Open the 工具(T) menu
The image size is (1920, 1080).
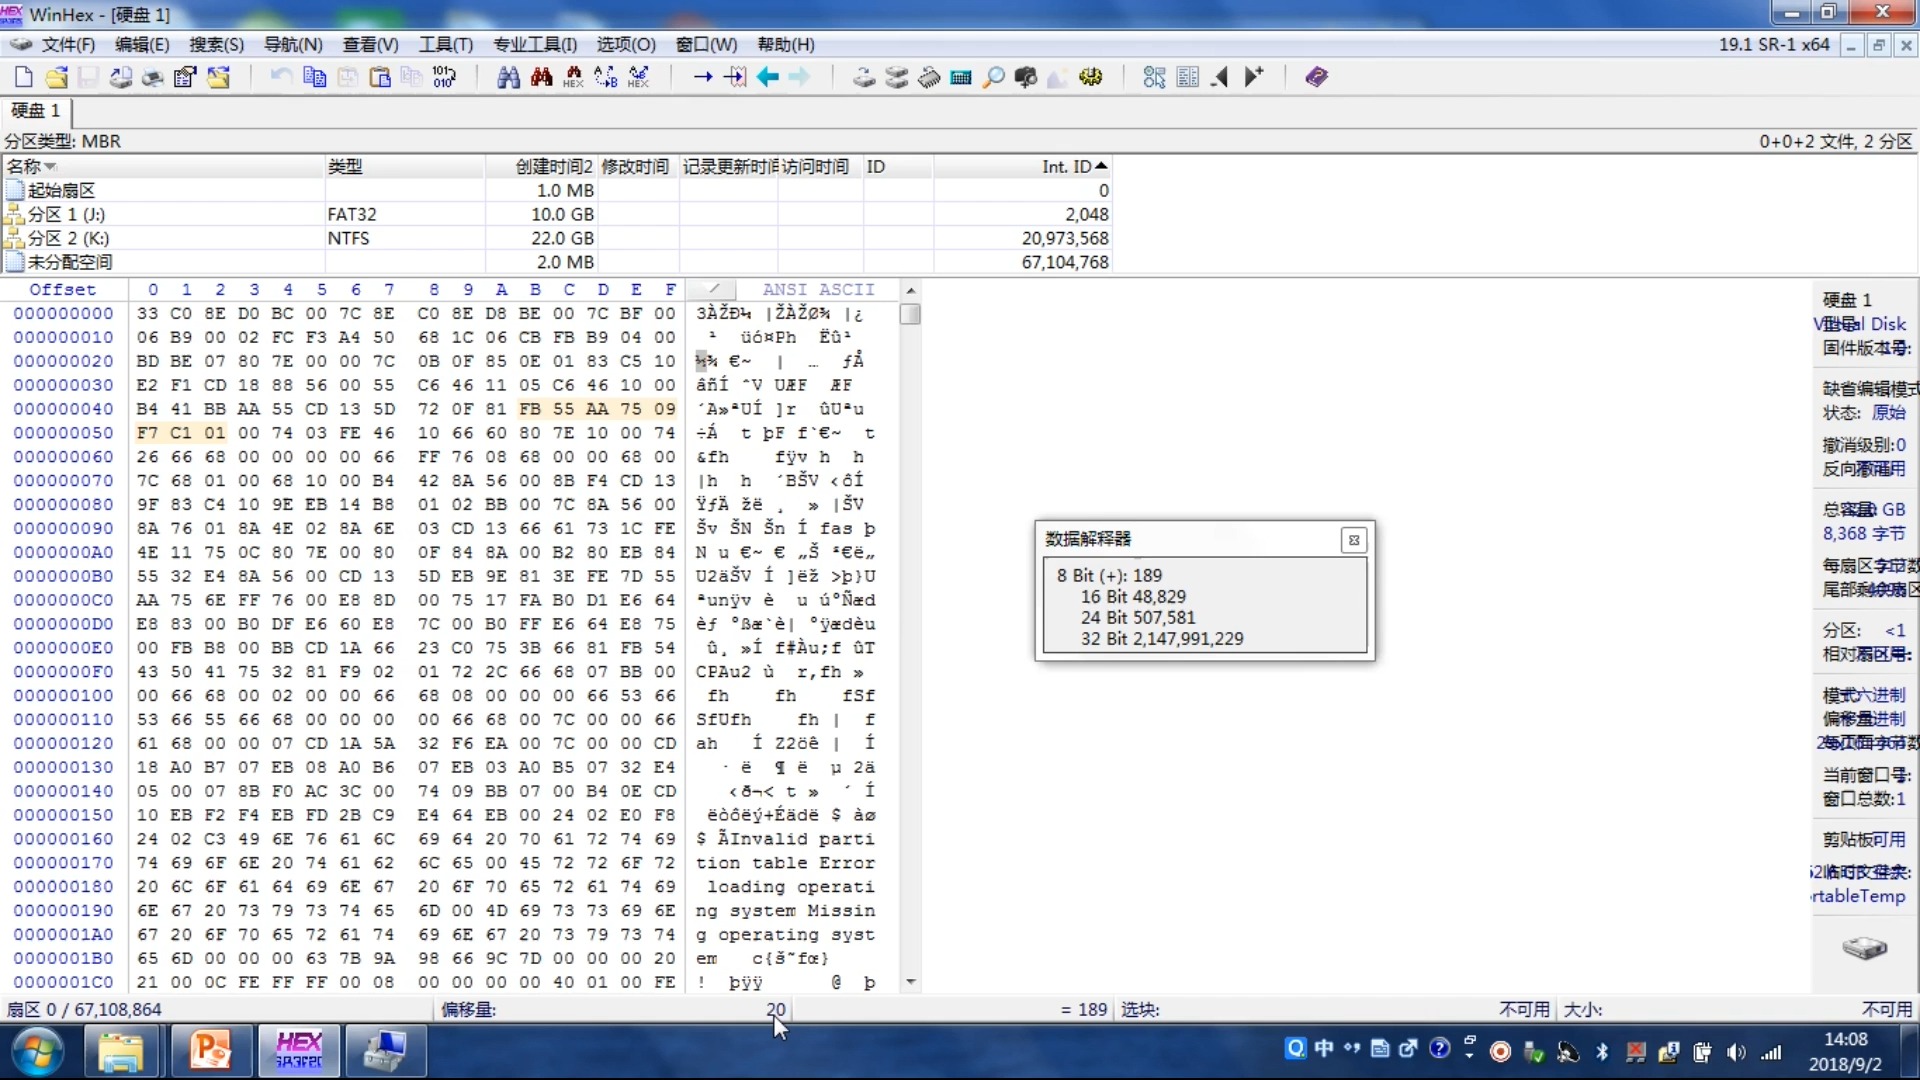click(x=445, y=45)
